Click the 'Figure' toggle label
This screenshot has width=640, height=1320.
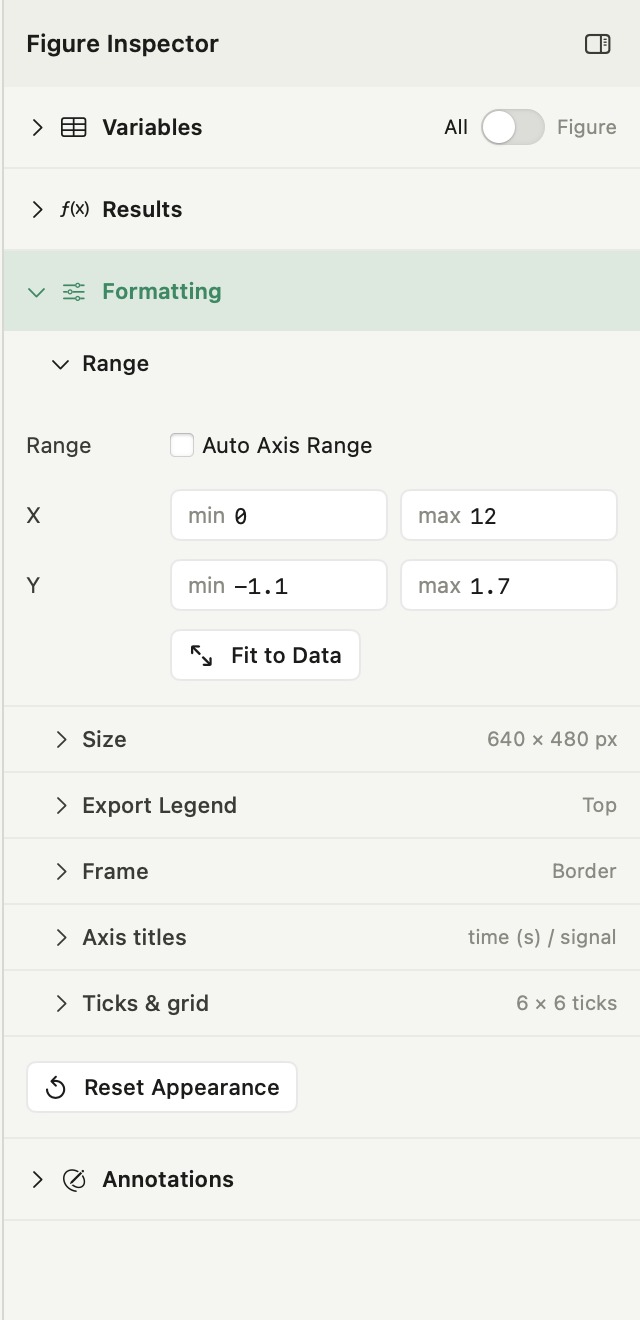pos(587,127)
